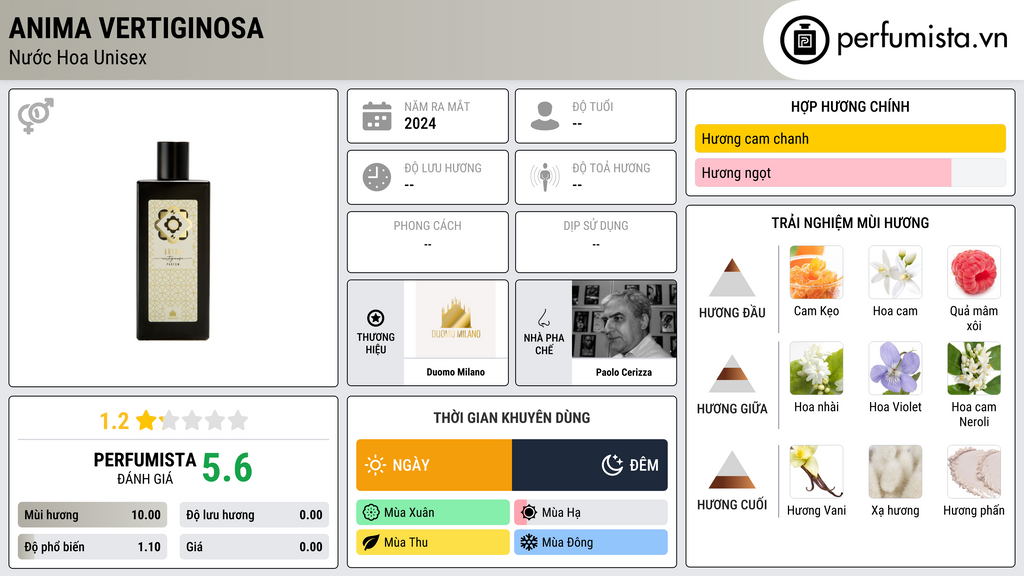Click the person icon beside Độ Tuổi
The image size is (1024, 576).
[545, 116]
